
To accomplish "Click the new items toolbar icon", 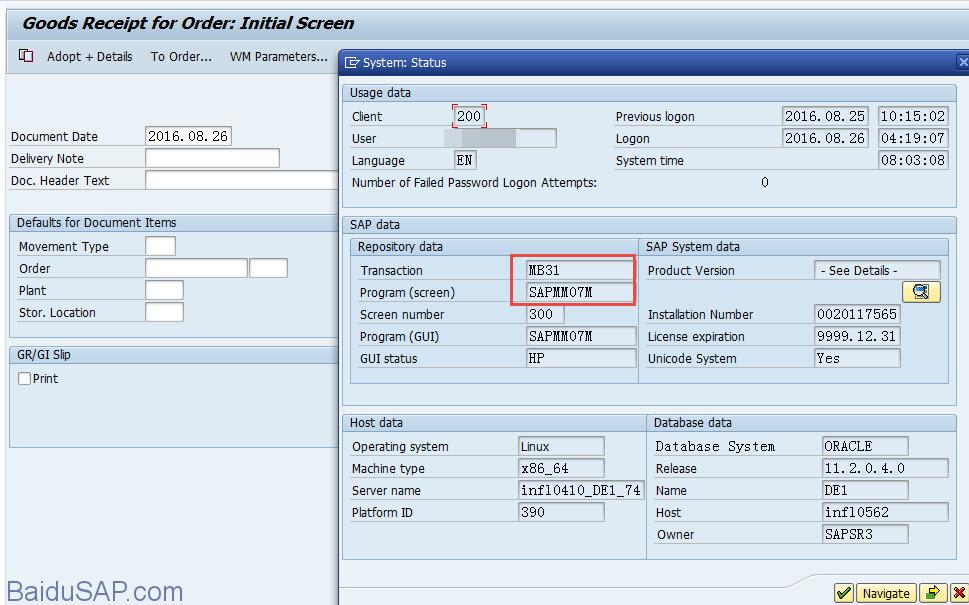I will tap(26, 57).
